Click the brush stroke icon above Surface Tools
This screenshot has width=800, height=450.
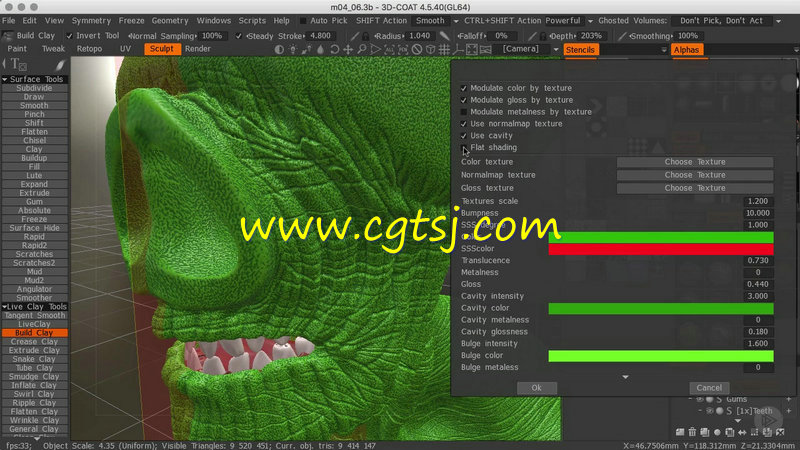(x=60, y=65)
